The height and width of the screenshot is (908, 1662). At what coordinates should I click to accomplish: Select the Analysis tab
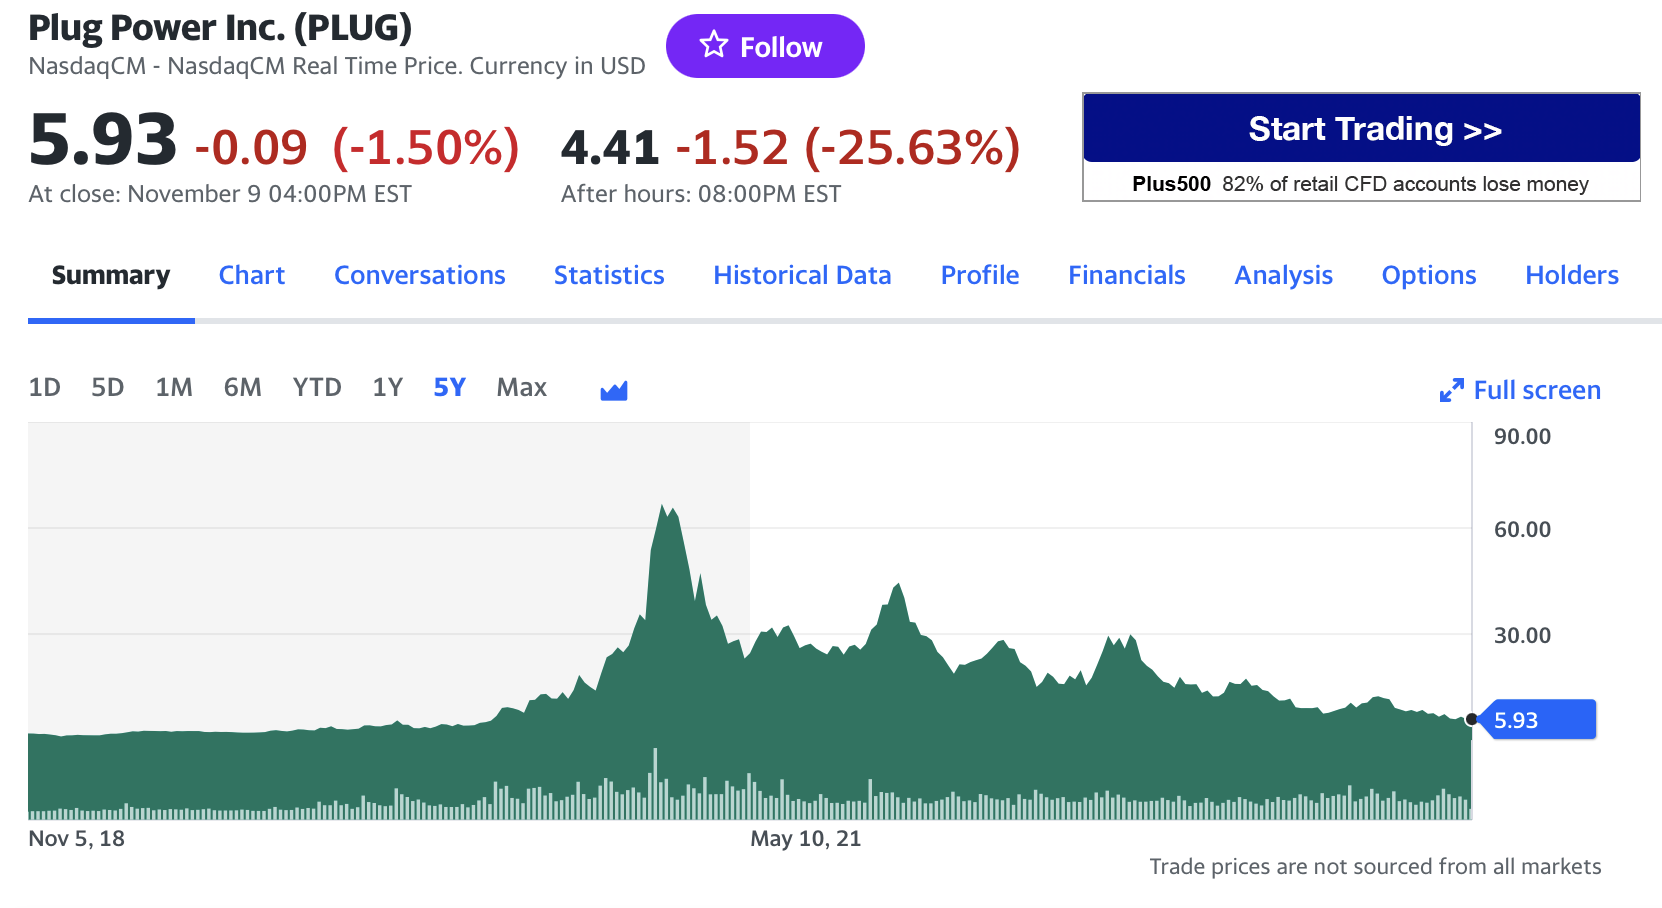click(x=1283, y=275)
